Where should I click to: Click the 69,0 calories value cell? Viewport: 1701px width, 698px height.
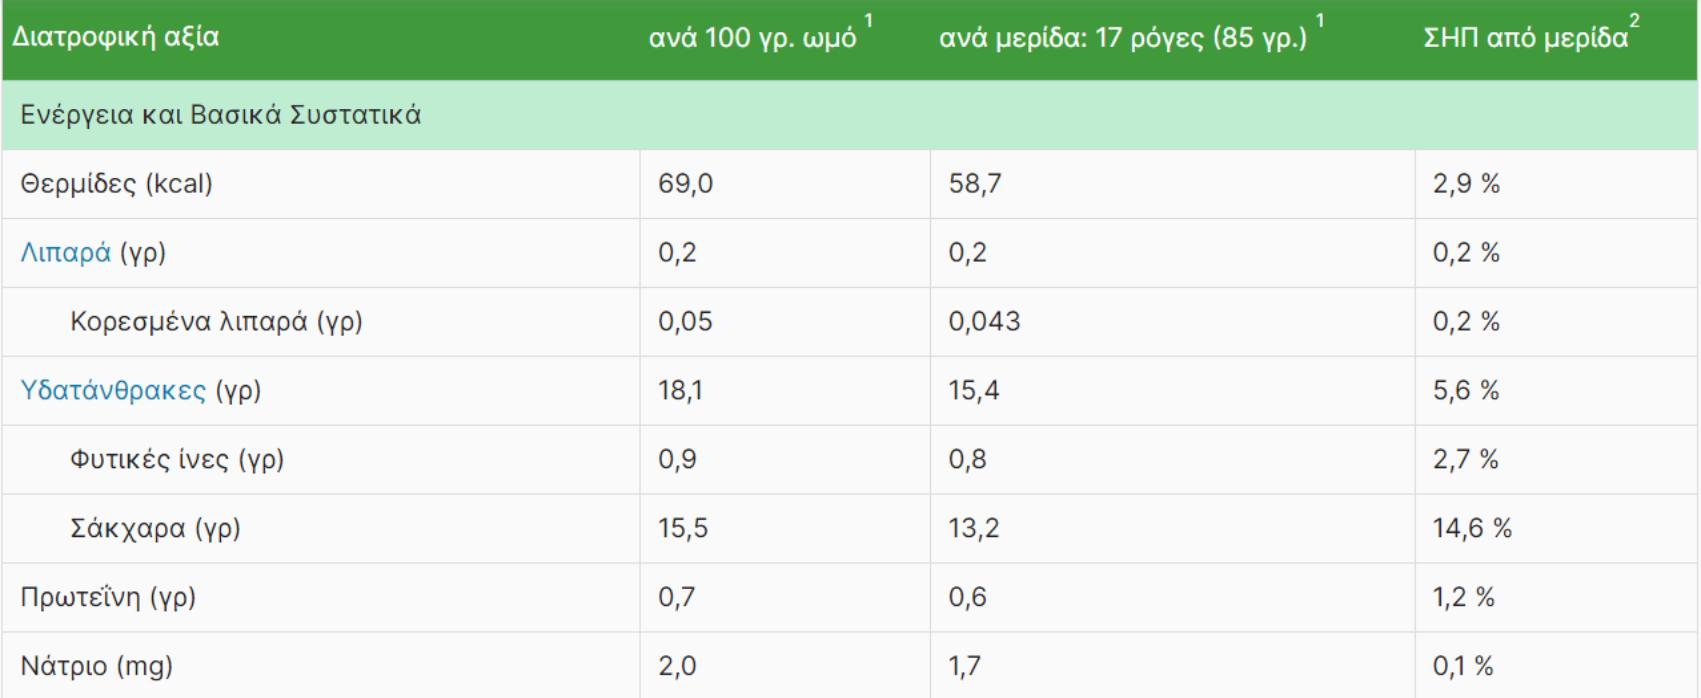685,184
